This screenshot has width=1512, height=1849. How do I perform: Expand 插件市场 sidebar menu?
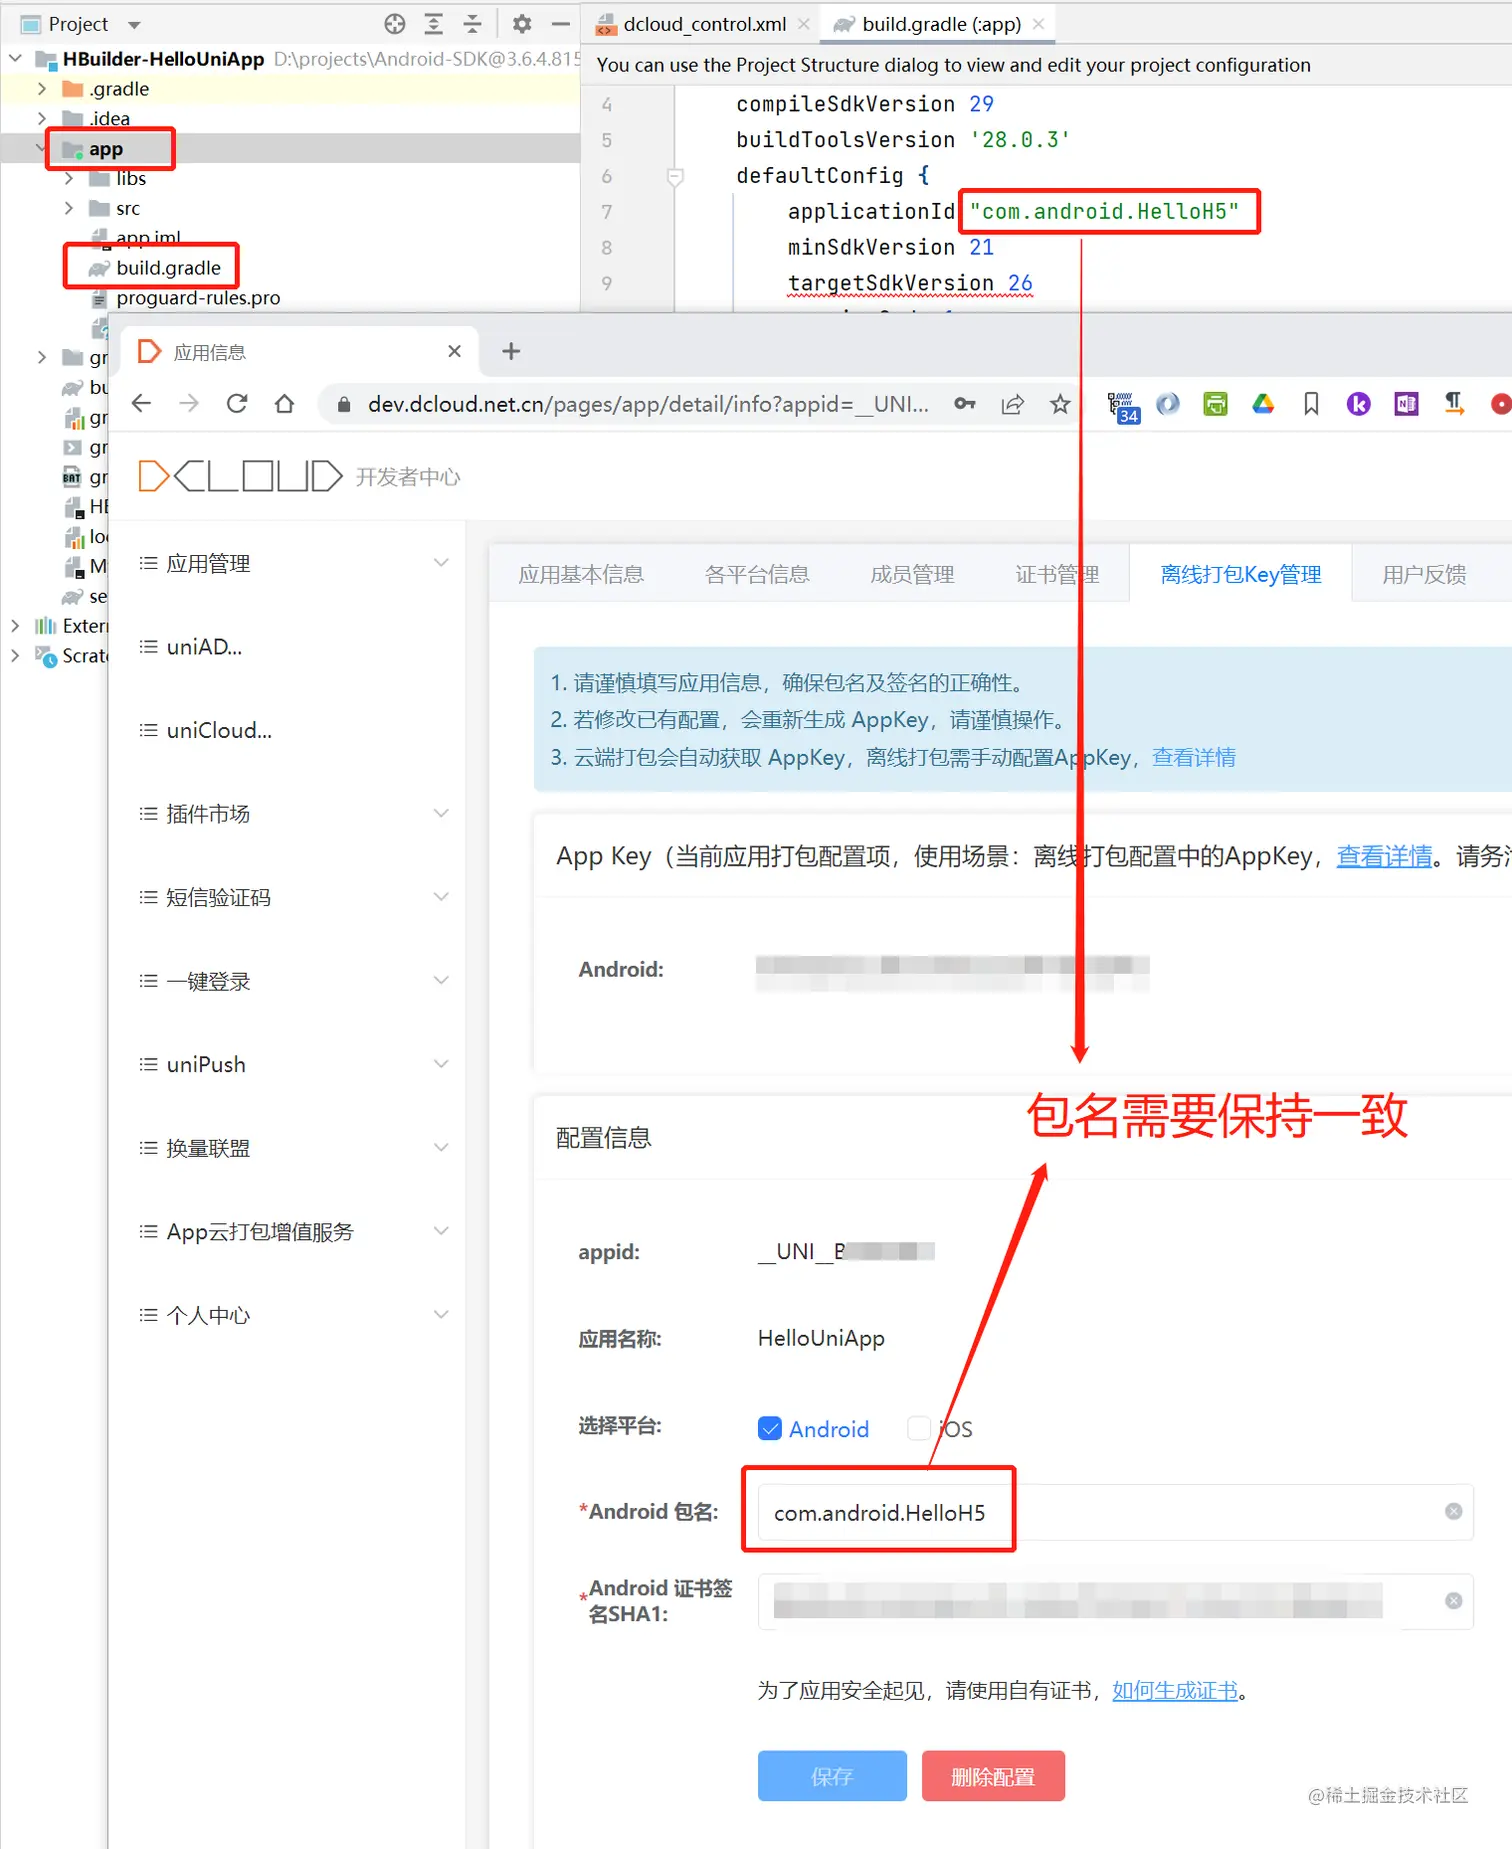coord(441,813)
